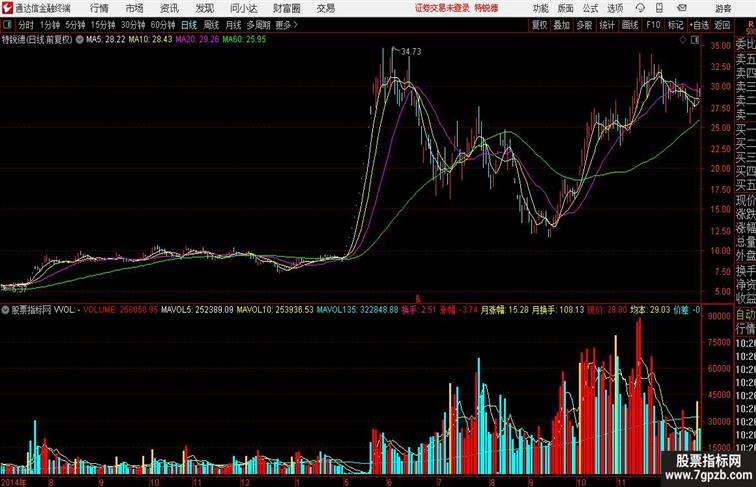Open the 交易 menu
The width and height of the screenshot is (756, 487).
325,8
